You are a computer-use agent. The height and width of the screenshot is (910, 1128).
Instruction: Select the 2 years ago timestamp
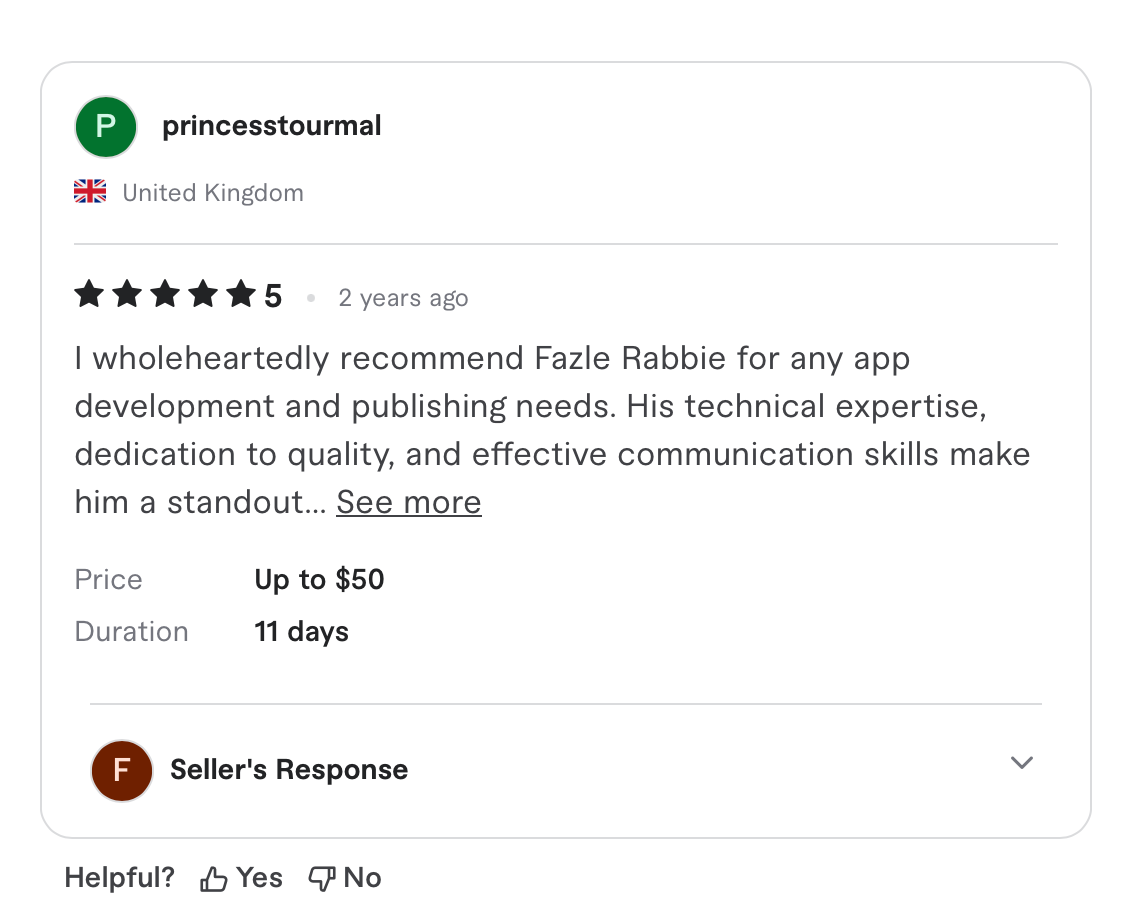pyautogui.click(x=403, y=297)
